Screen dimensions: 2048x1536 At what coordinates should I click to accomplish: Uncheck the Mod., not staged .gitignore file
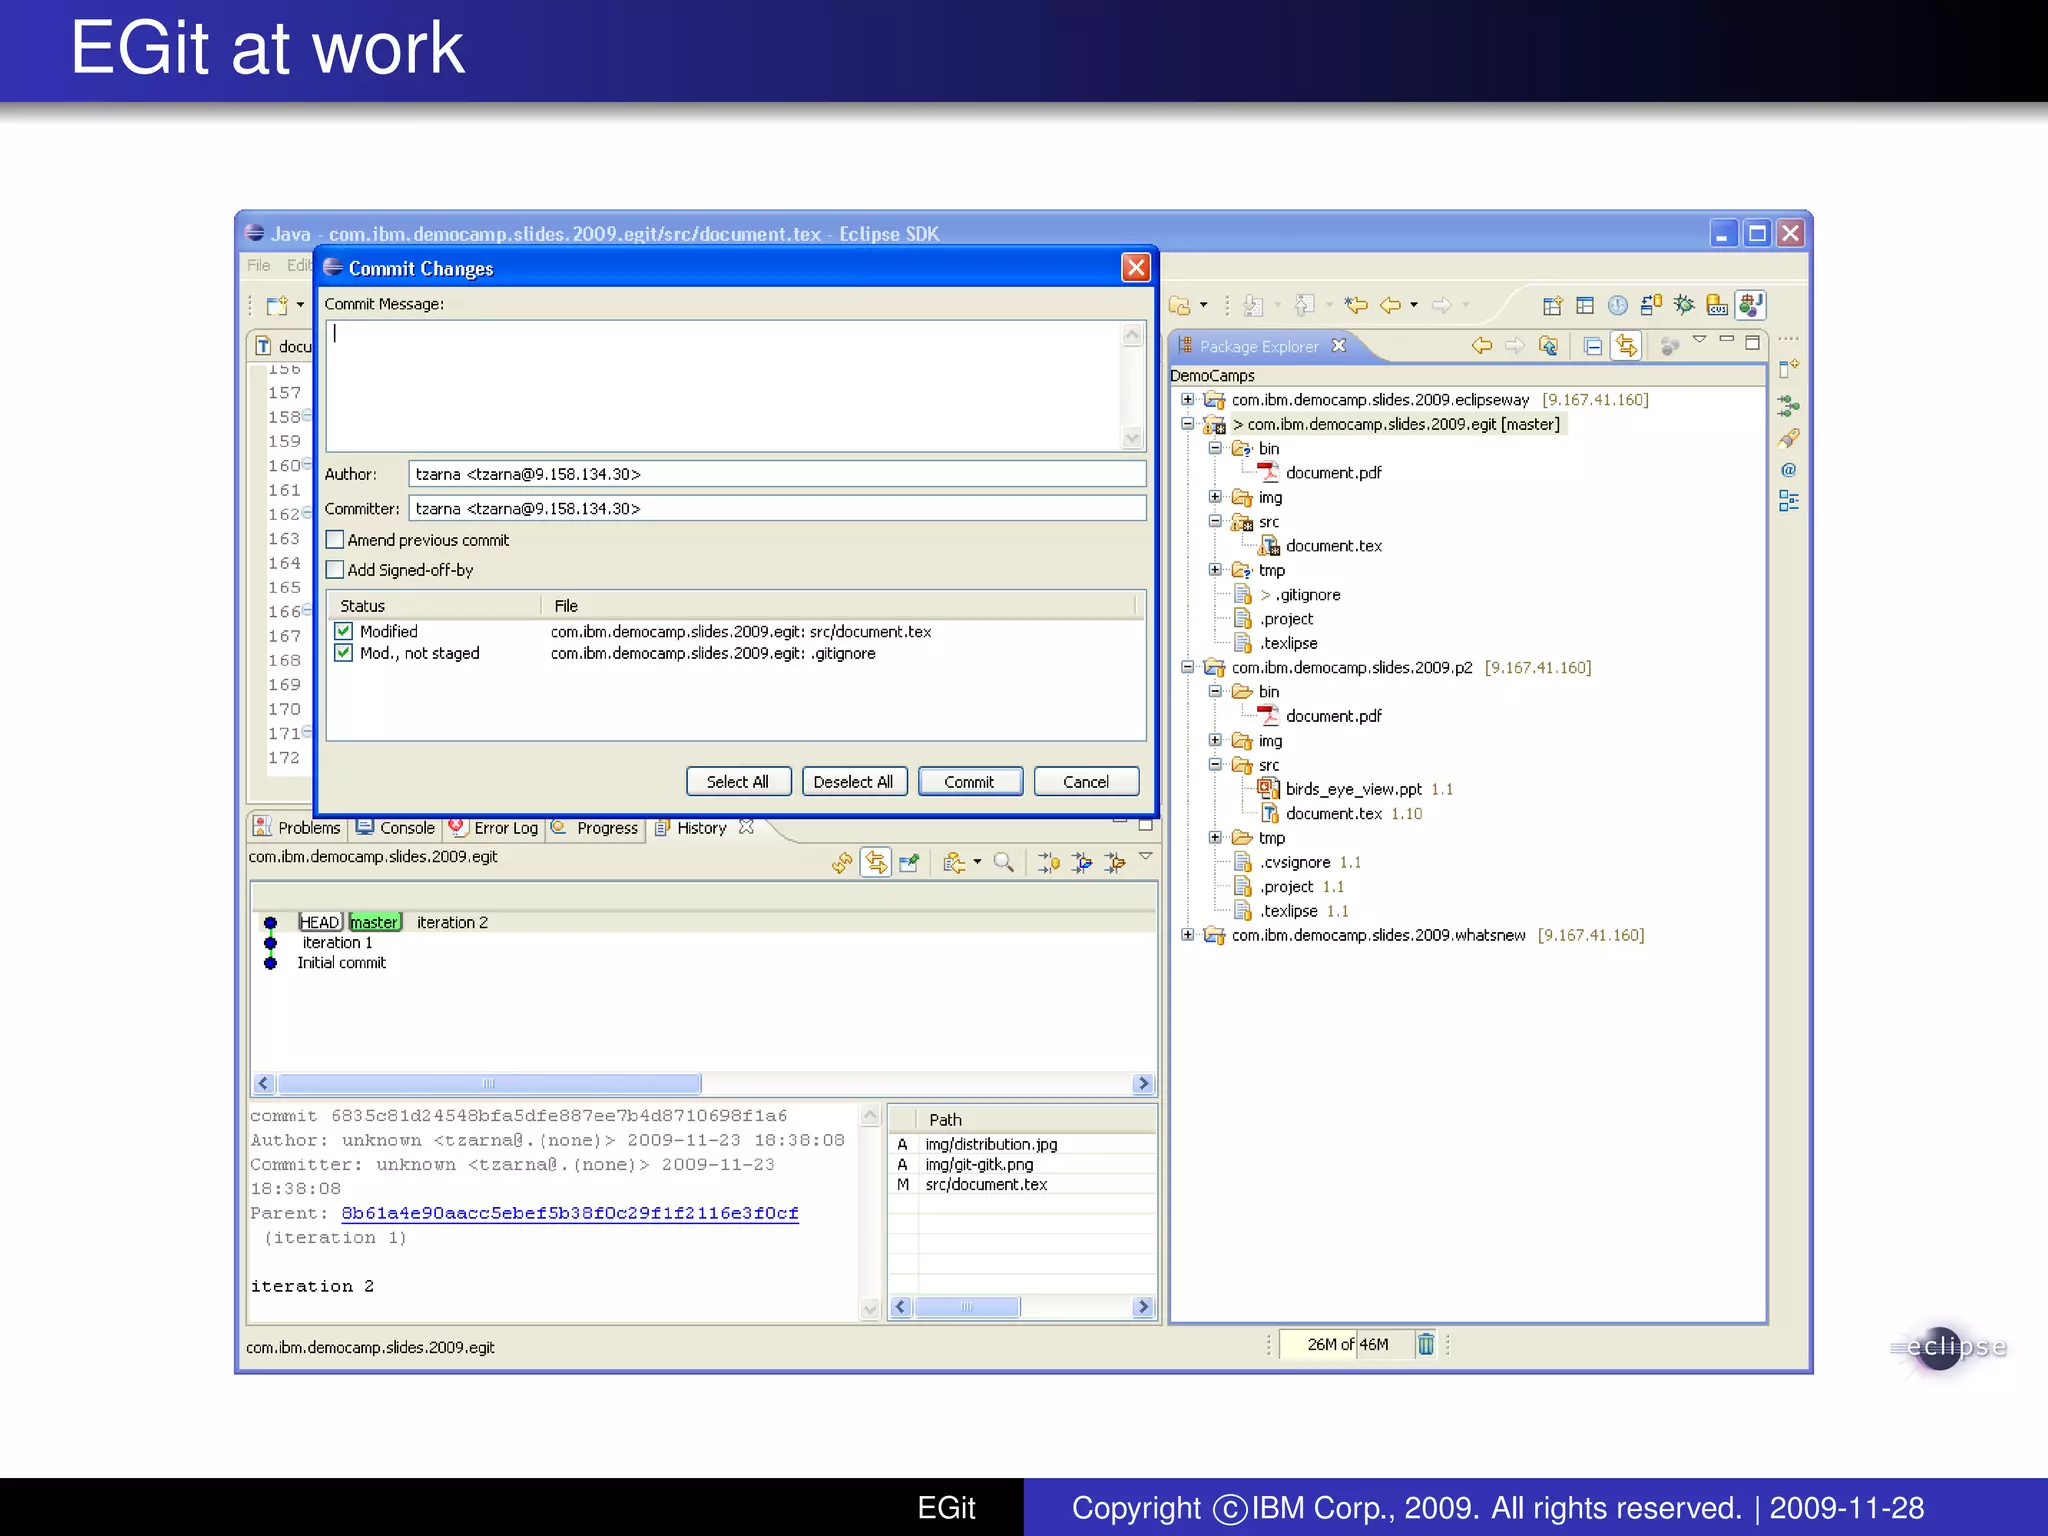pos(343,653)
